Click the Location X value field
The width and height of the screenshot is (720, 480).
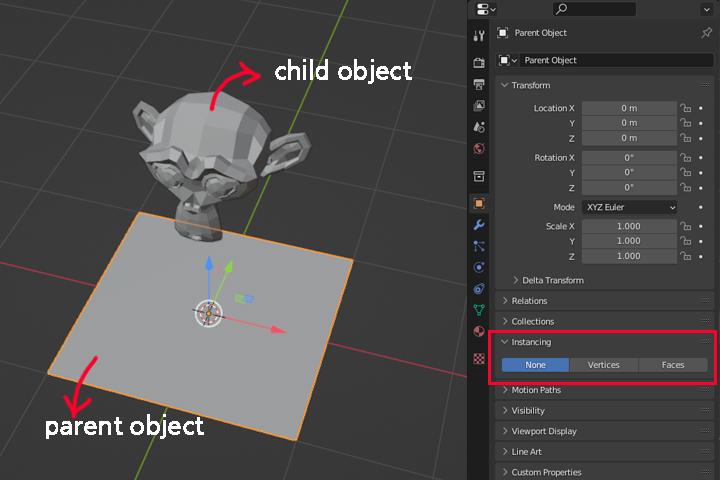(x=630, y=108)
